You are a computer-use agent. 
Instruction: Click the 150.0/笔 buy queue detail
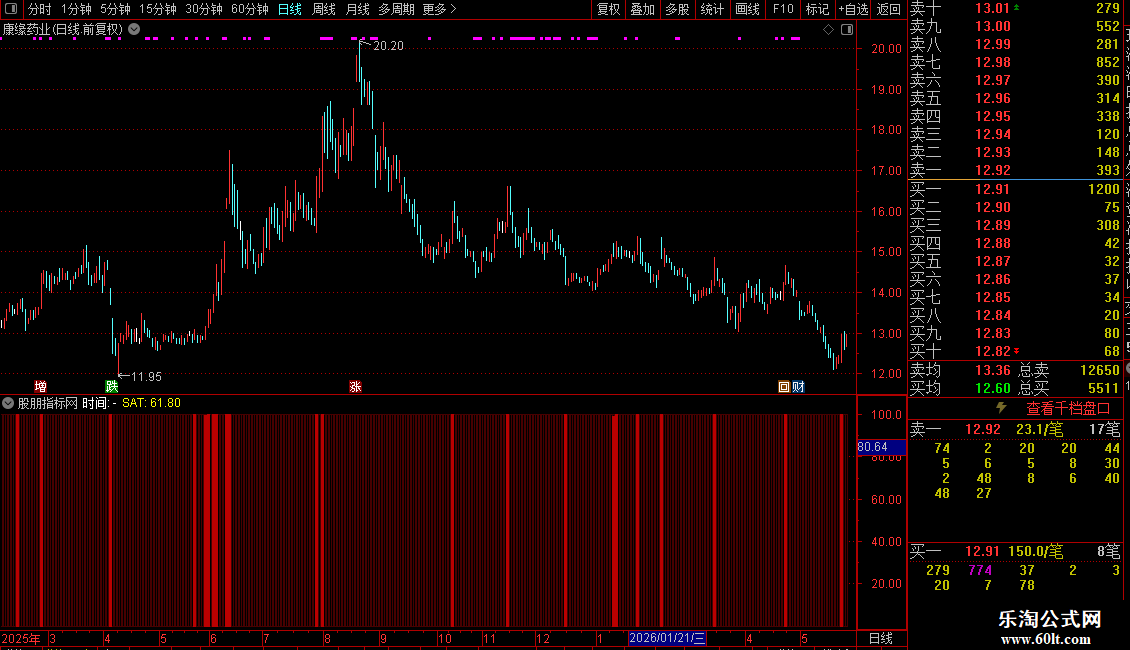click(1036, 551)
